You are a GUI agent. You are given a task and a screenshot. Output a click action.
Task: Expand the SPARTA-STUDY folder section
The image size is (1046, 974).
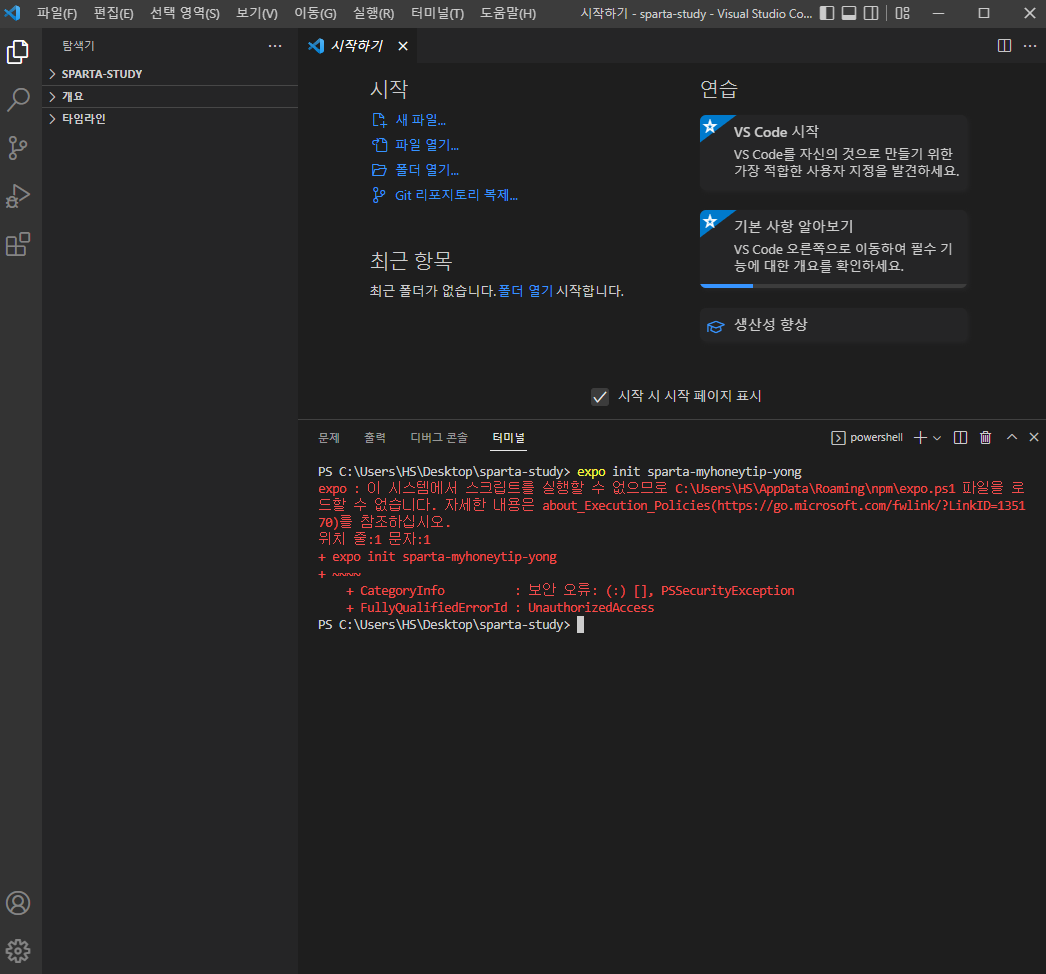(x=170, y=74)
